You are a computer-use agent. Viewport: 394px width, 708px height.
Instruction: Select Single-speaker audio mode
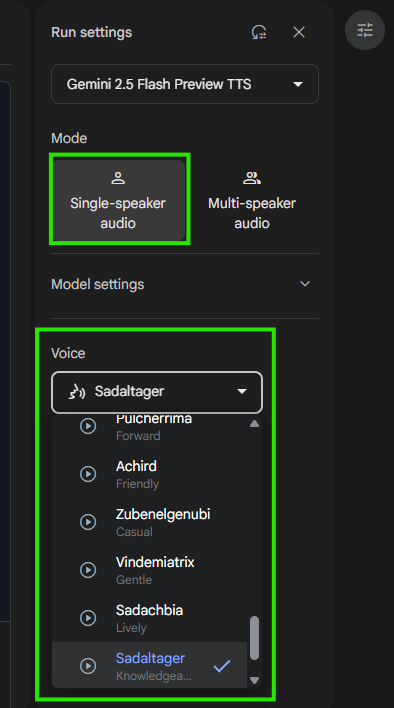[x=119, y=200]
